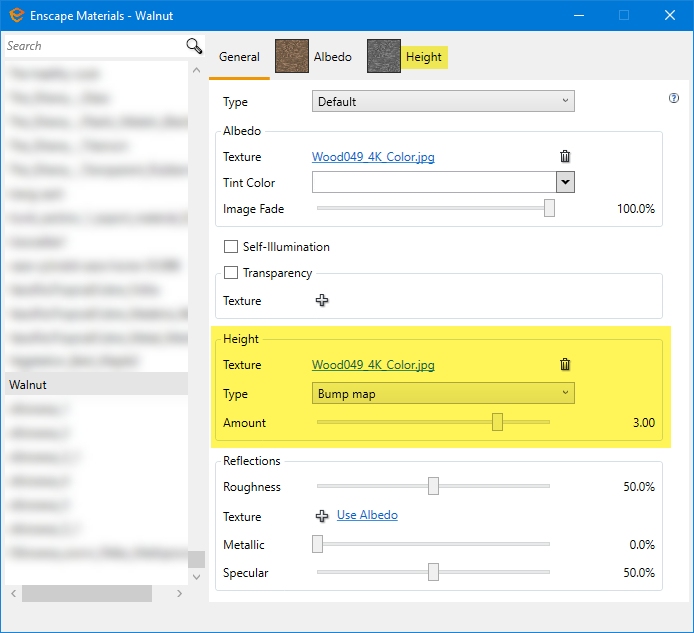The height and width of the screenshot is (633, 694).
Task: Open Albedo Wood049_4K_Color.jpg texture link
Action: tap(373, 157)
